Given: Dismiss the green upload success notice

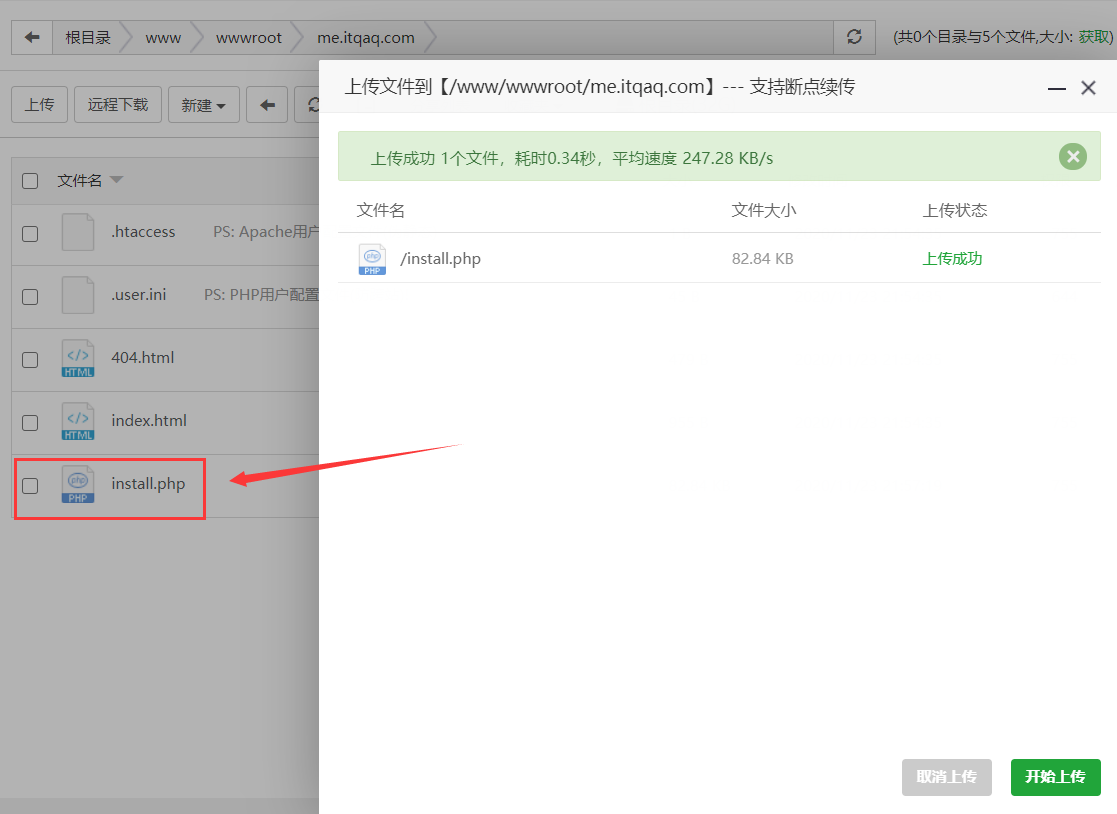Looking at the screenshot, I should point(1072,157).
